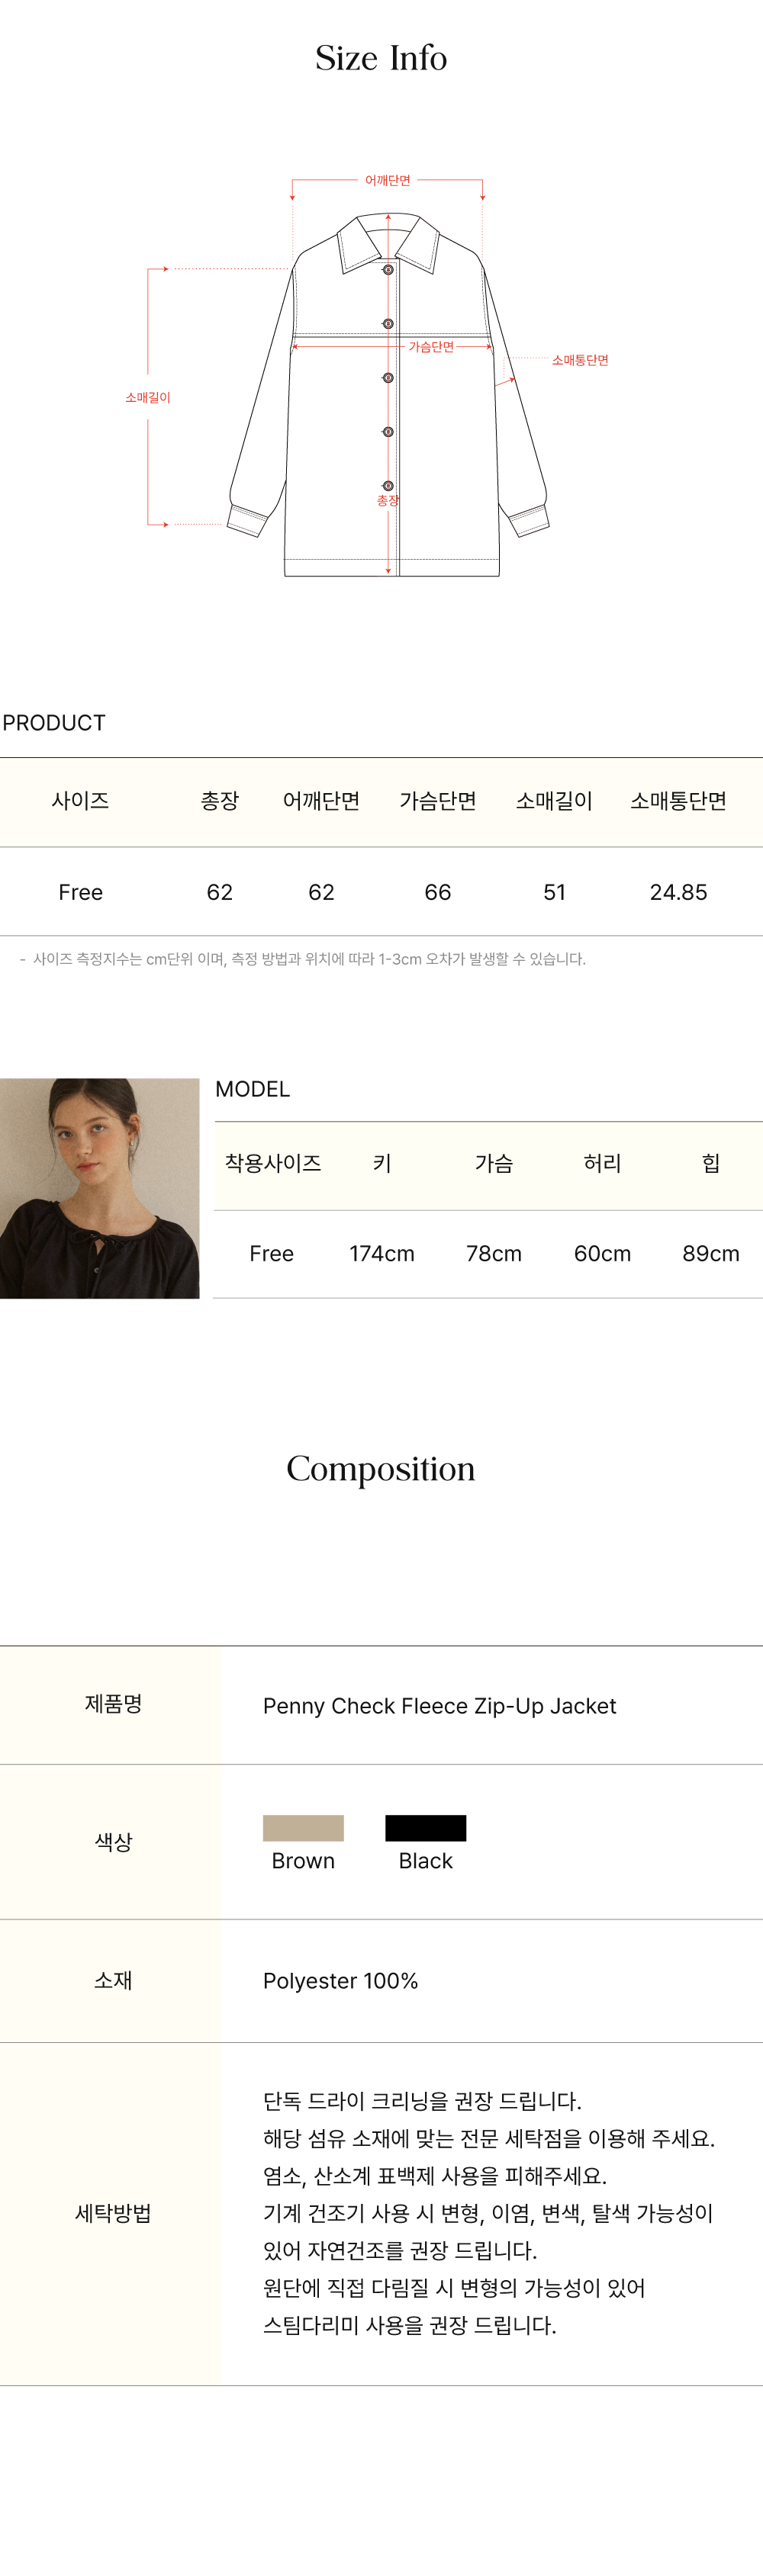Click the 24.85 measurement value

tap(678, 892)
